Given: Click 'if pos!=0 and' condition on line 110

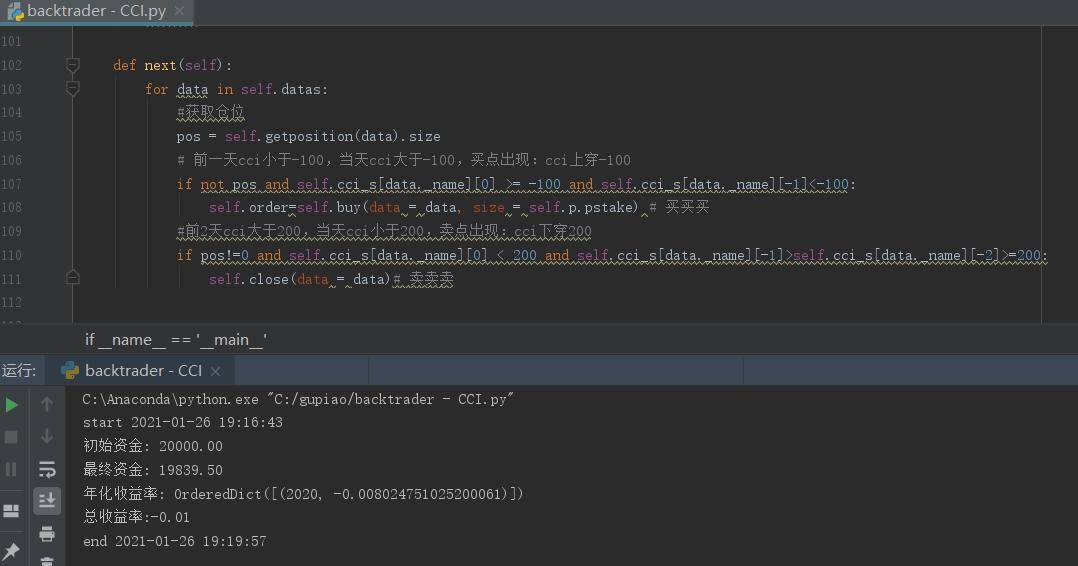Looking at the screenshot, I should click(229, 255).
